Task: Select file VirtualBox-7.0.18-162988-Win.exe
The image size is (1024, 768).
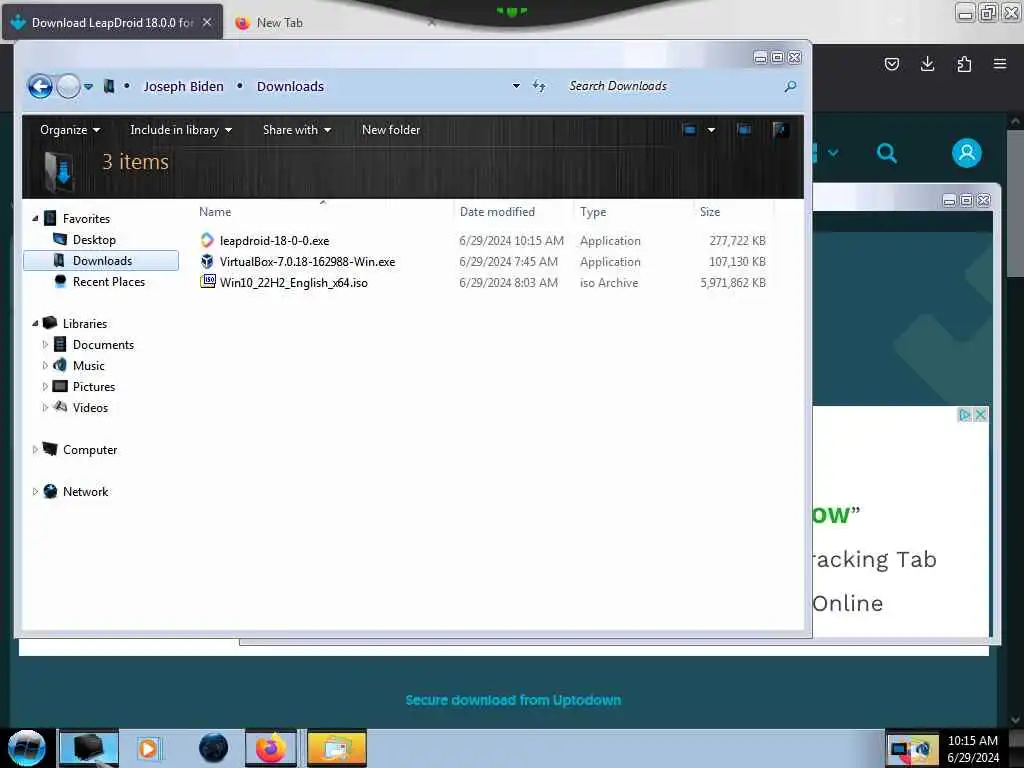Action: click(307, 262)
